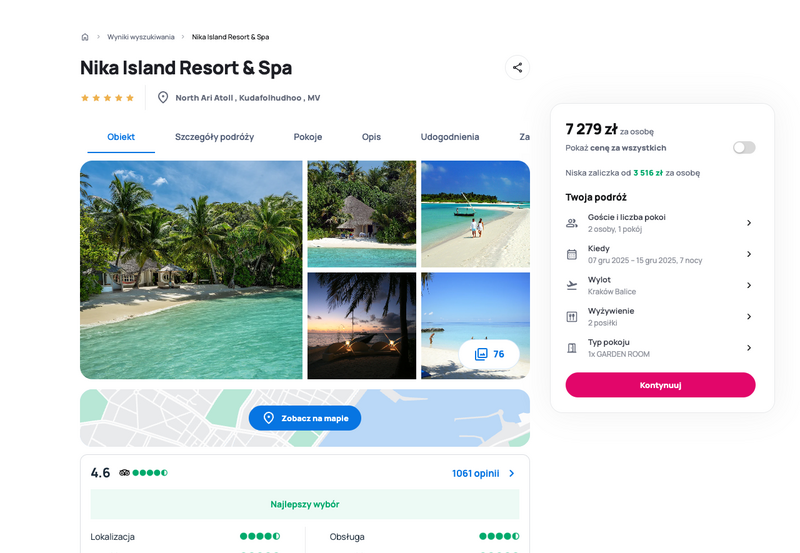Click the Zobacz na mapie button
The height and width of the screenshot is (553, 800).
pyautogui.click(x=305, y=418)
